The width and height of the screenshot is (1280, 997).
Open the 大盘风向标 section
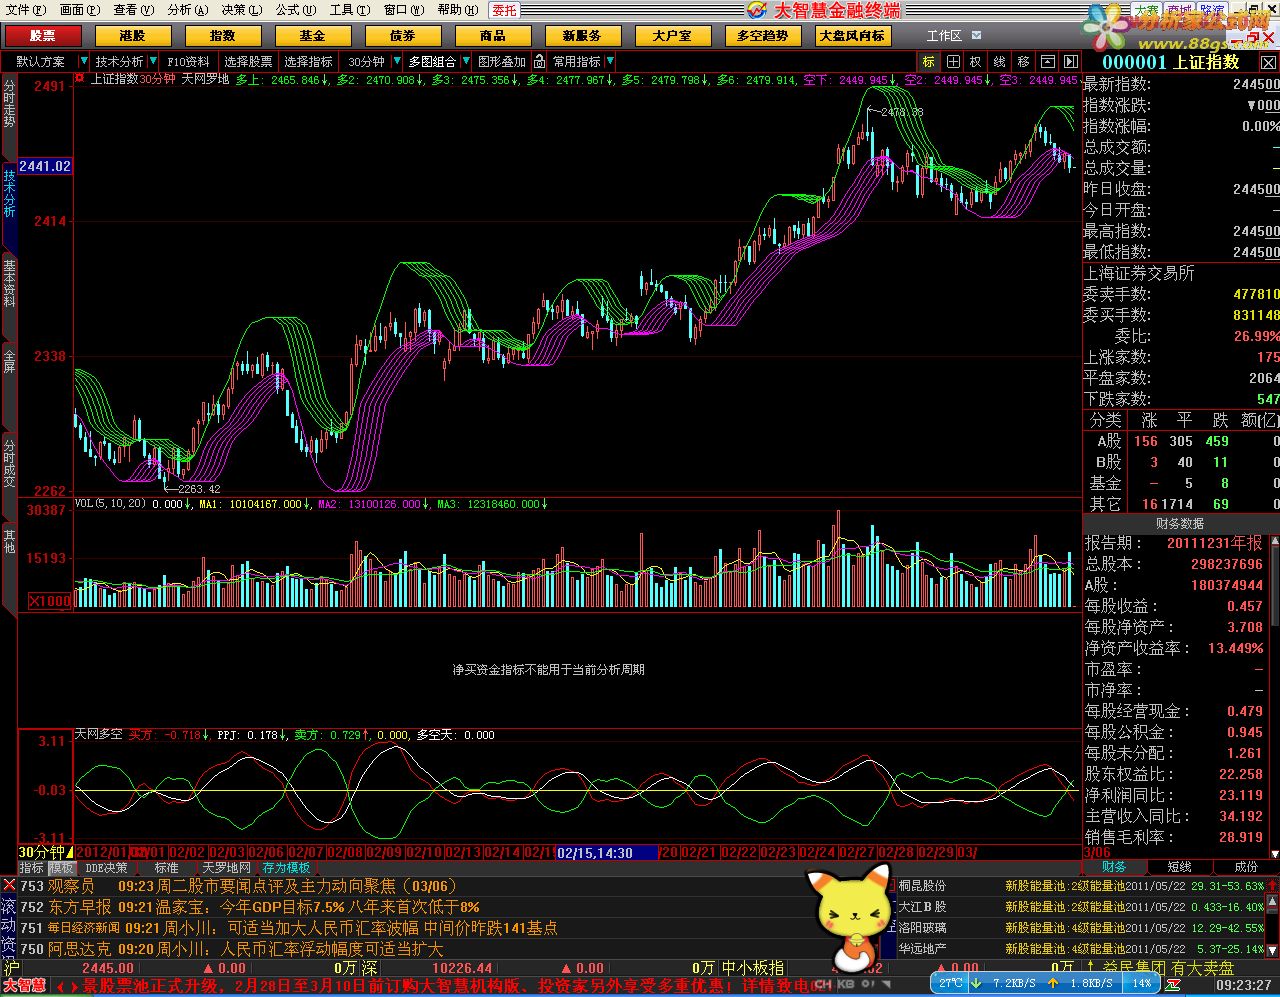tap(852, 35)
